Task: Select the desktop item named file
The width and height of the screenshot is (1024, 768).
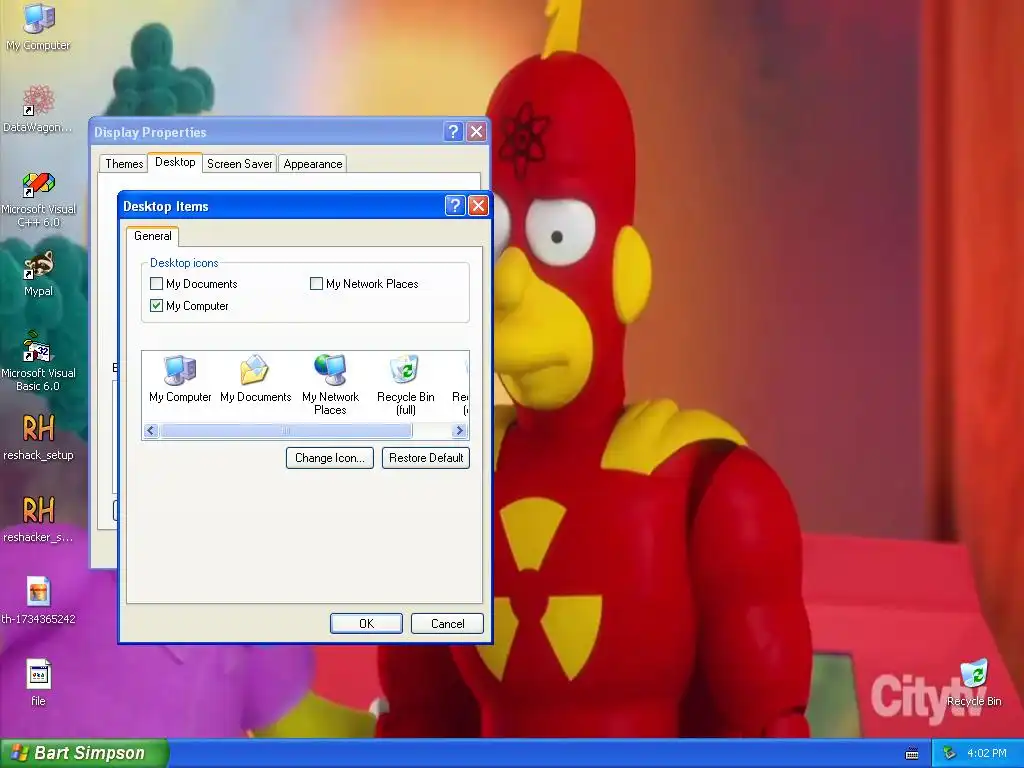Action: pos(38,682)
